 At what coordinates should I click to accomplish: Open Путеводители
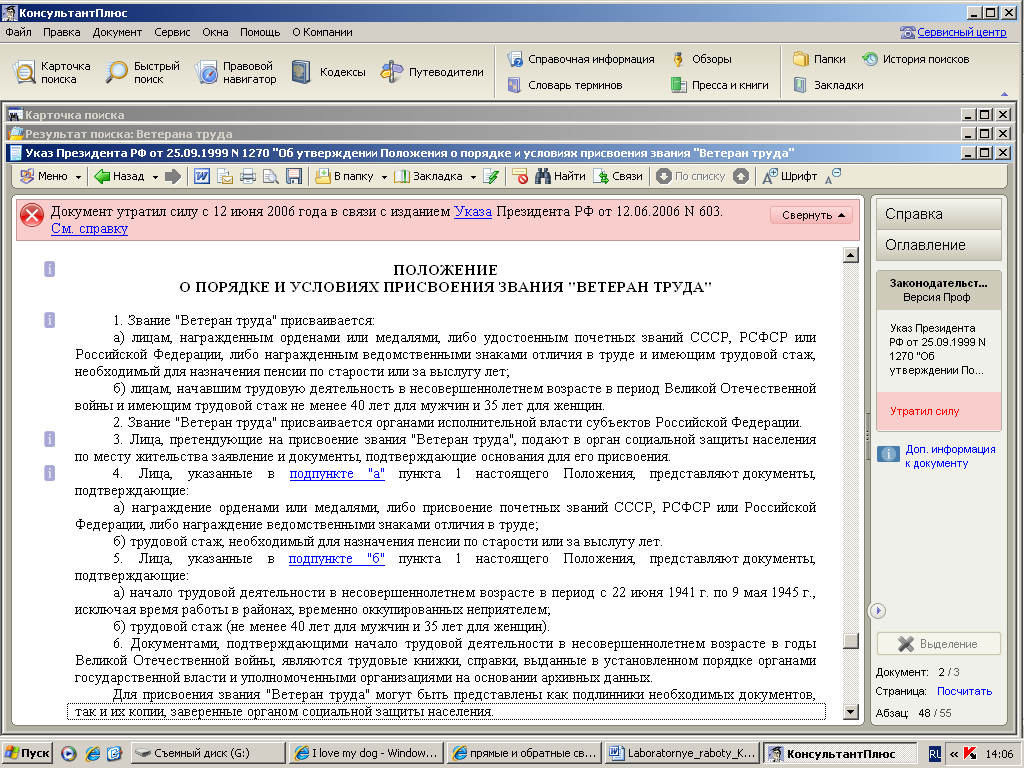[432, 72]
